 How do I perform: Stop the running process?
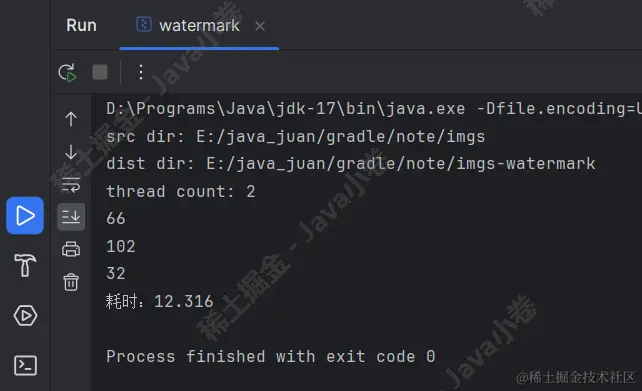[x=100, y=72]
